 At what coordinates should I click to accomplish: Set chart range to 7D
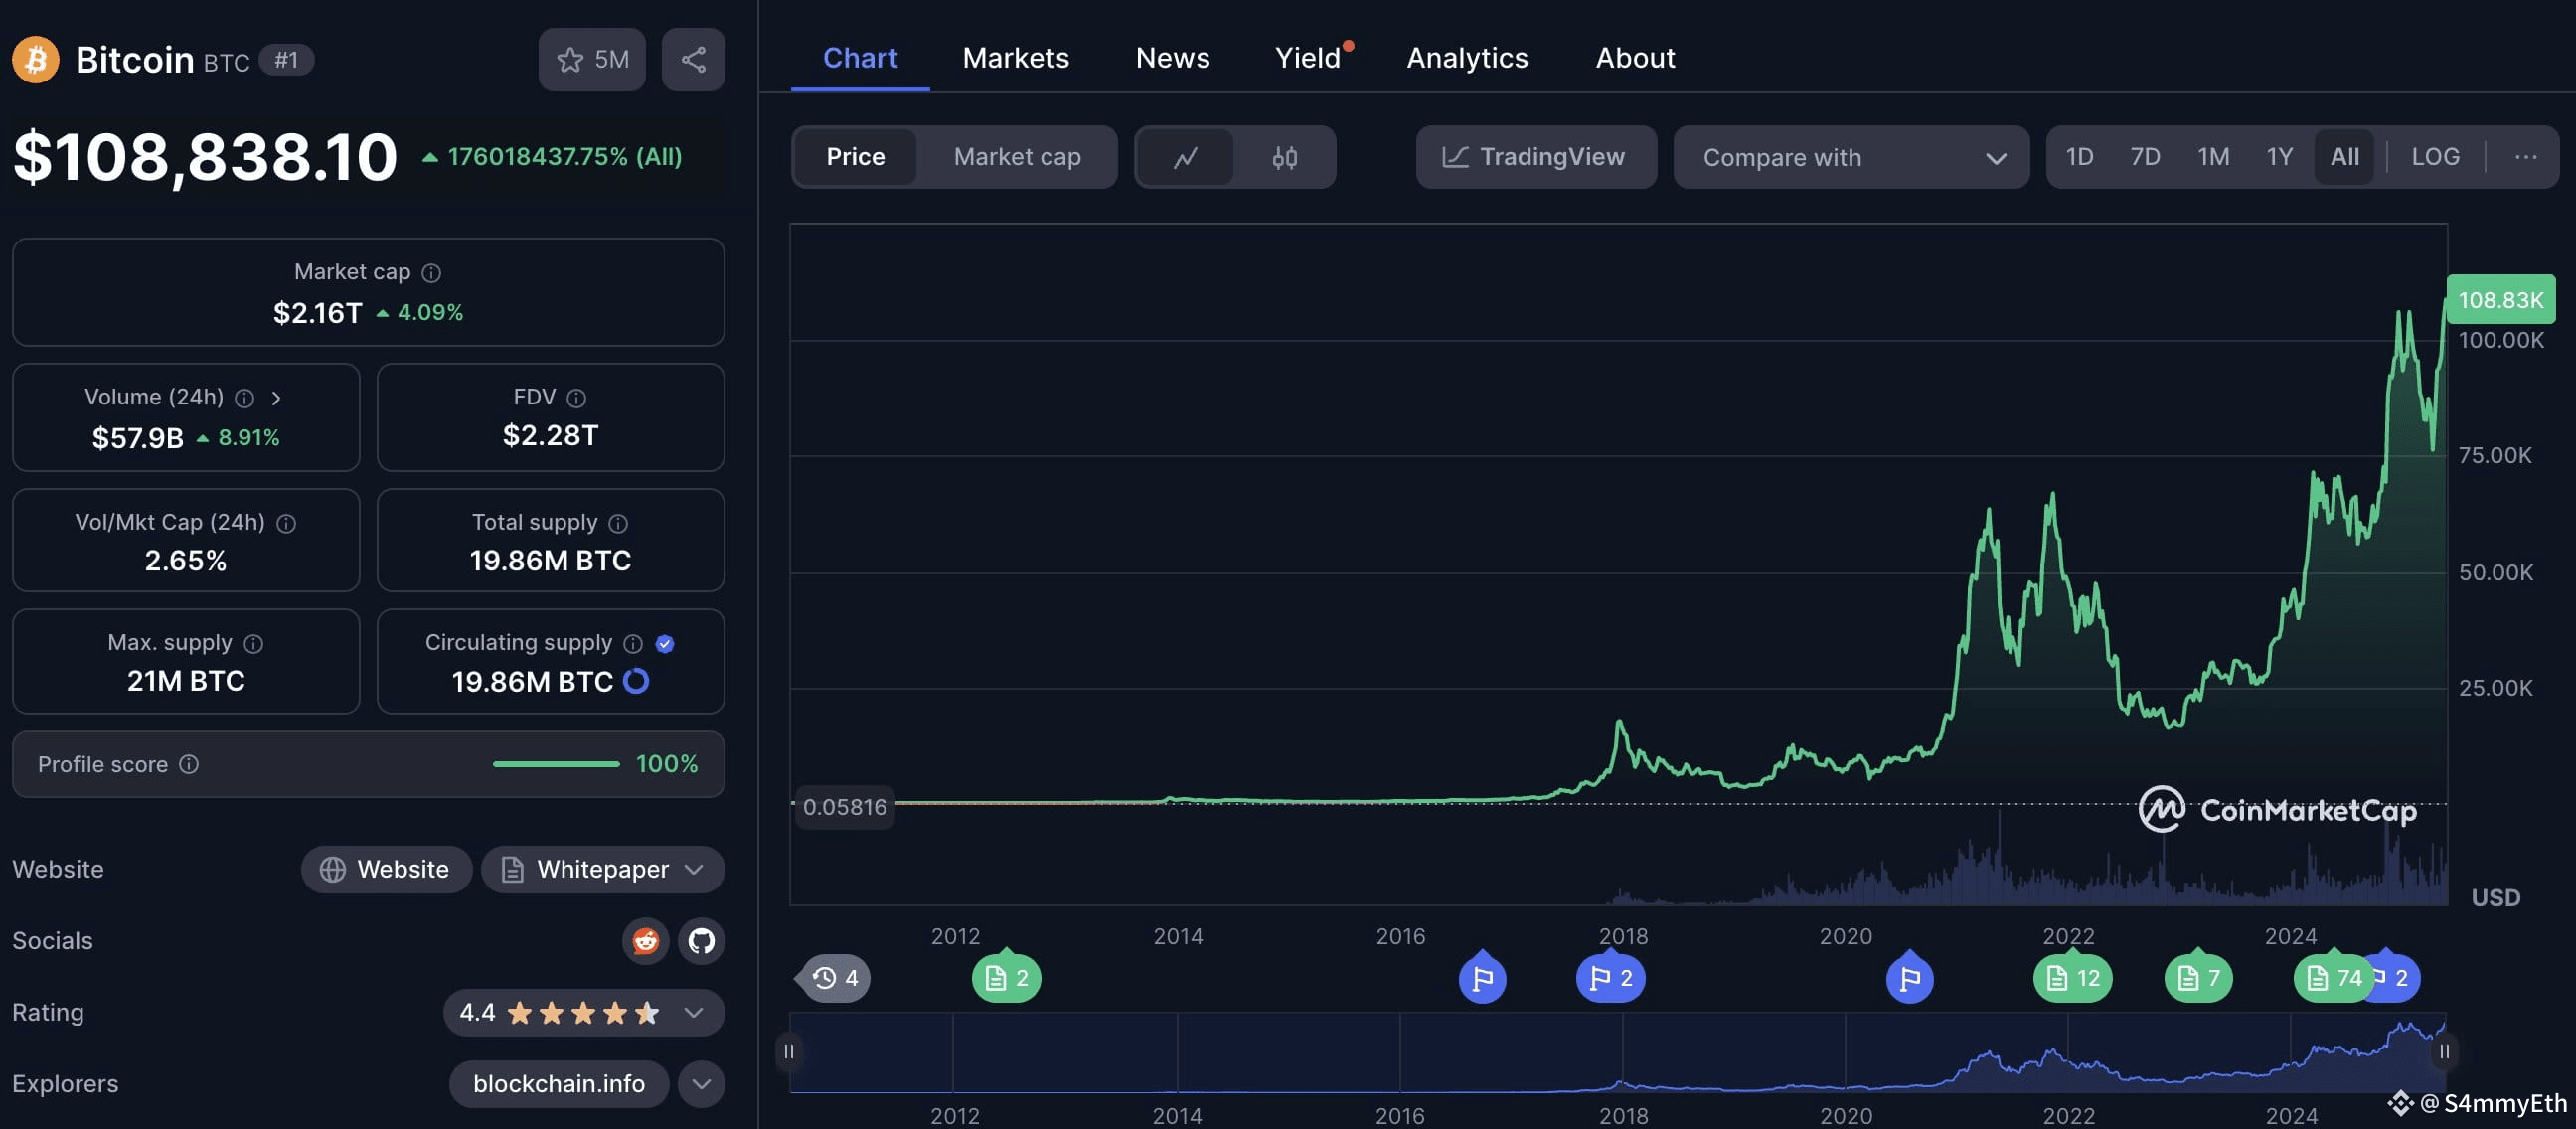tap(2145, 157)
